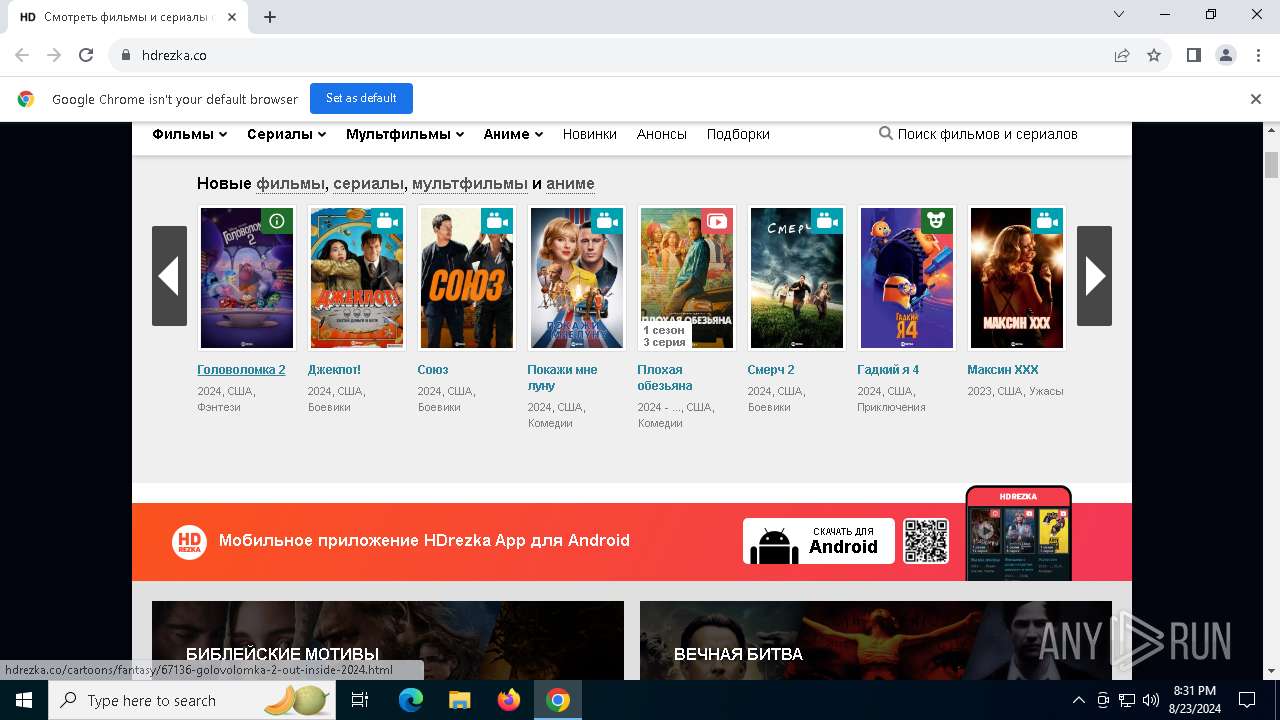Click the site lock icon in address bar

click(x=126, y=55)
